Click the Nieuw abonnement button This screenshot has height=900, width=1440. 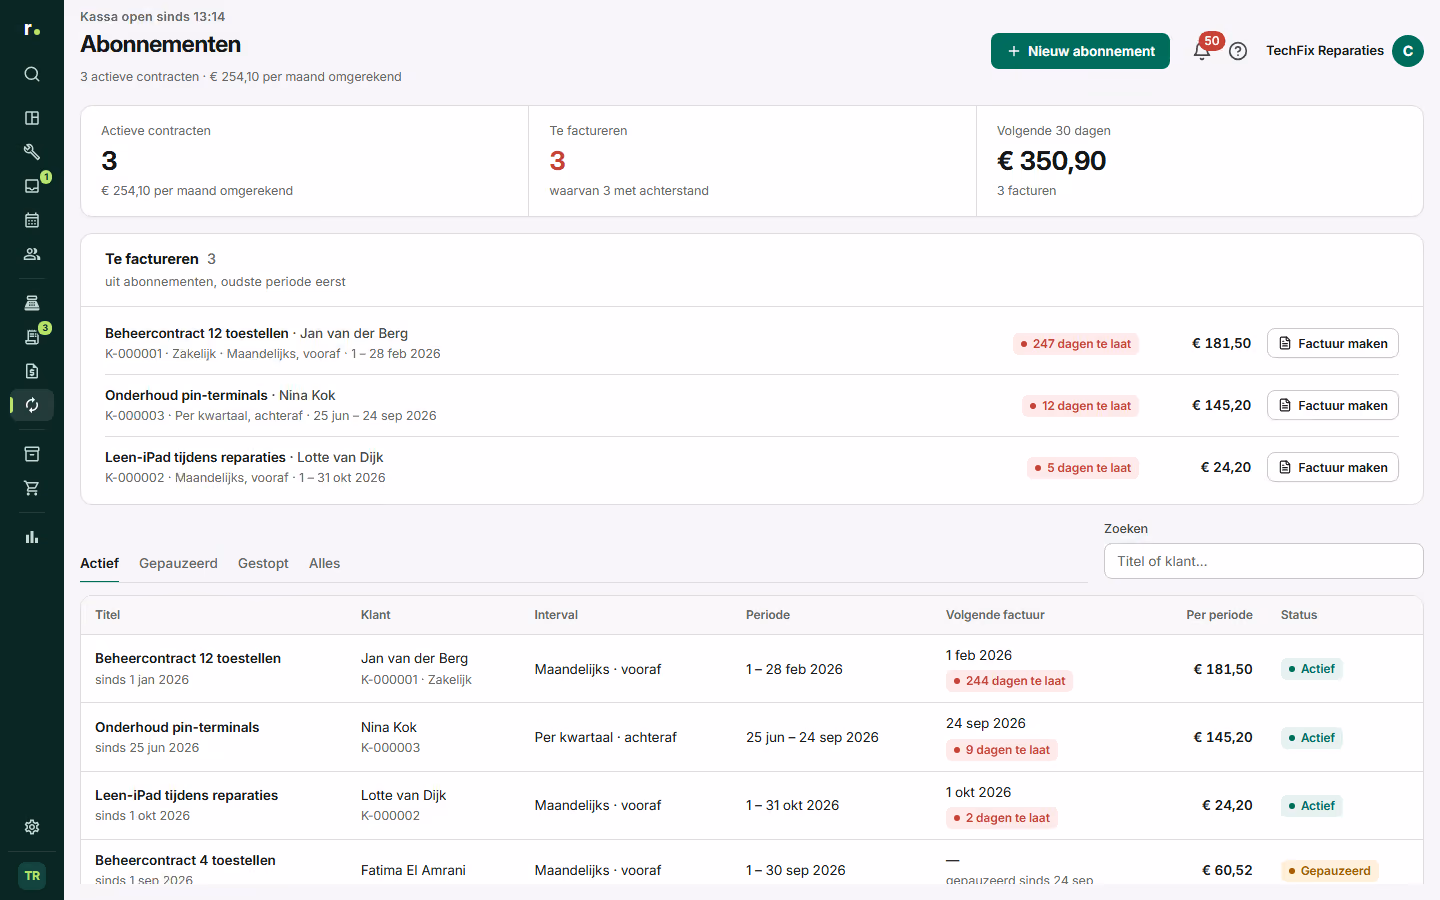pyautogui.click(x=1080, y=51)
